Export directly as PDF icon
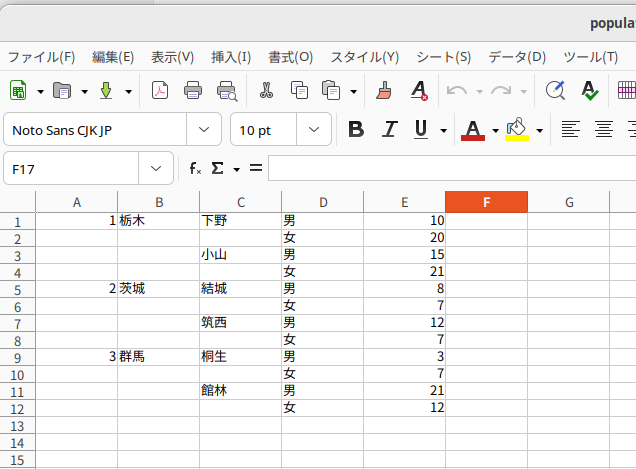Image resolution: width=636 pixels, height=469 pixels. 160,90
